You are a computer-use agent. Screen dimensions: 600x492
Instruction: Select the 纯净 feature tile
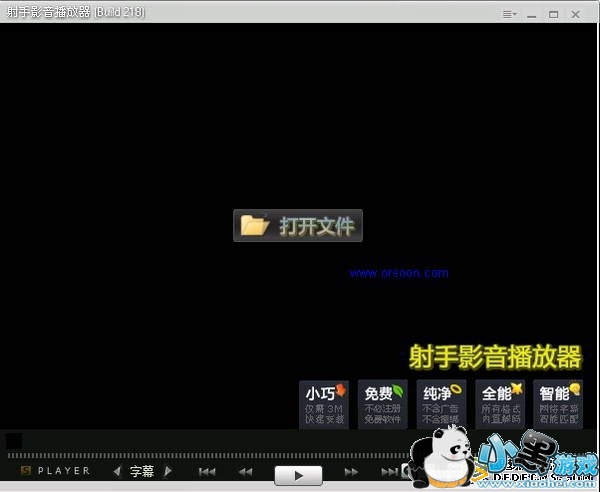(441, 404)
